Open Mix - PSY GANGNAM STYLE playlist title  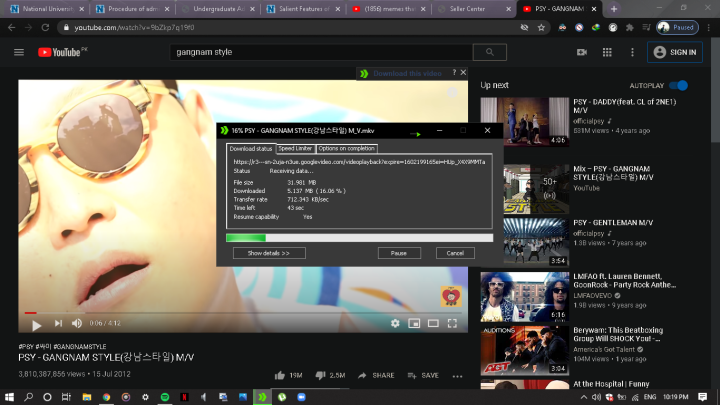pos(613,173)
